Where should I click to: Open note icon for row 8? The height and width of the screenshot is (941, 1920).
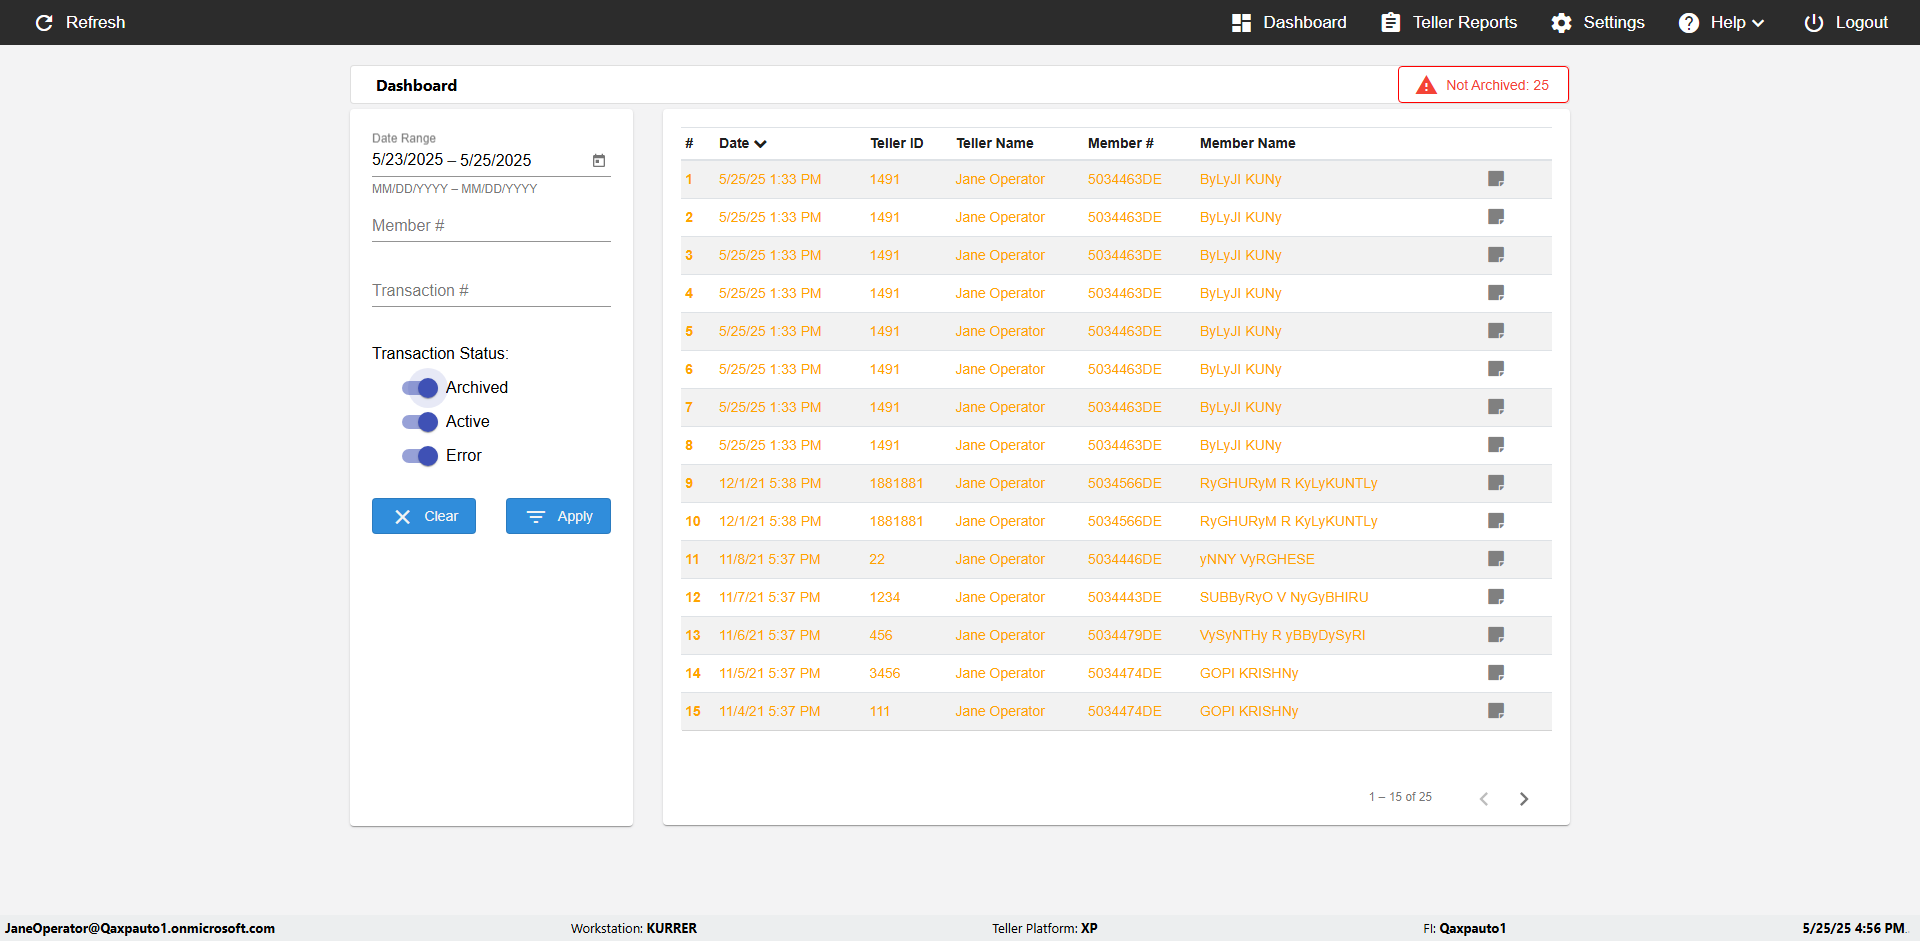click(1496, 445)
